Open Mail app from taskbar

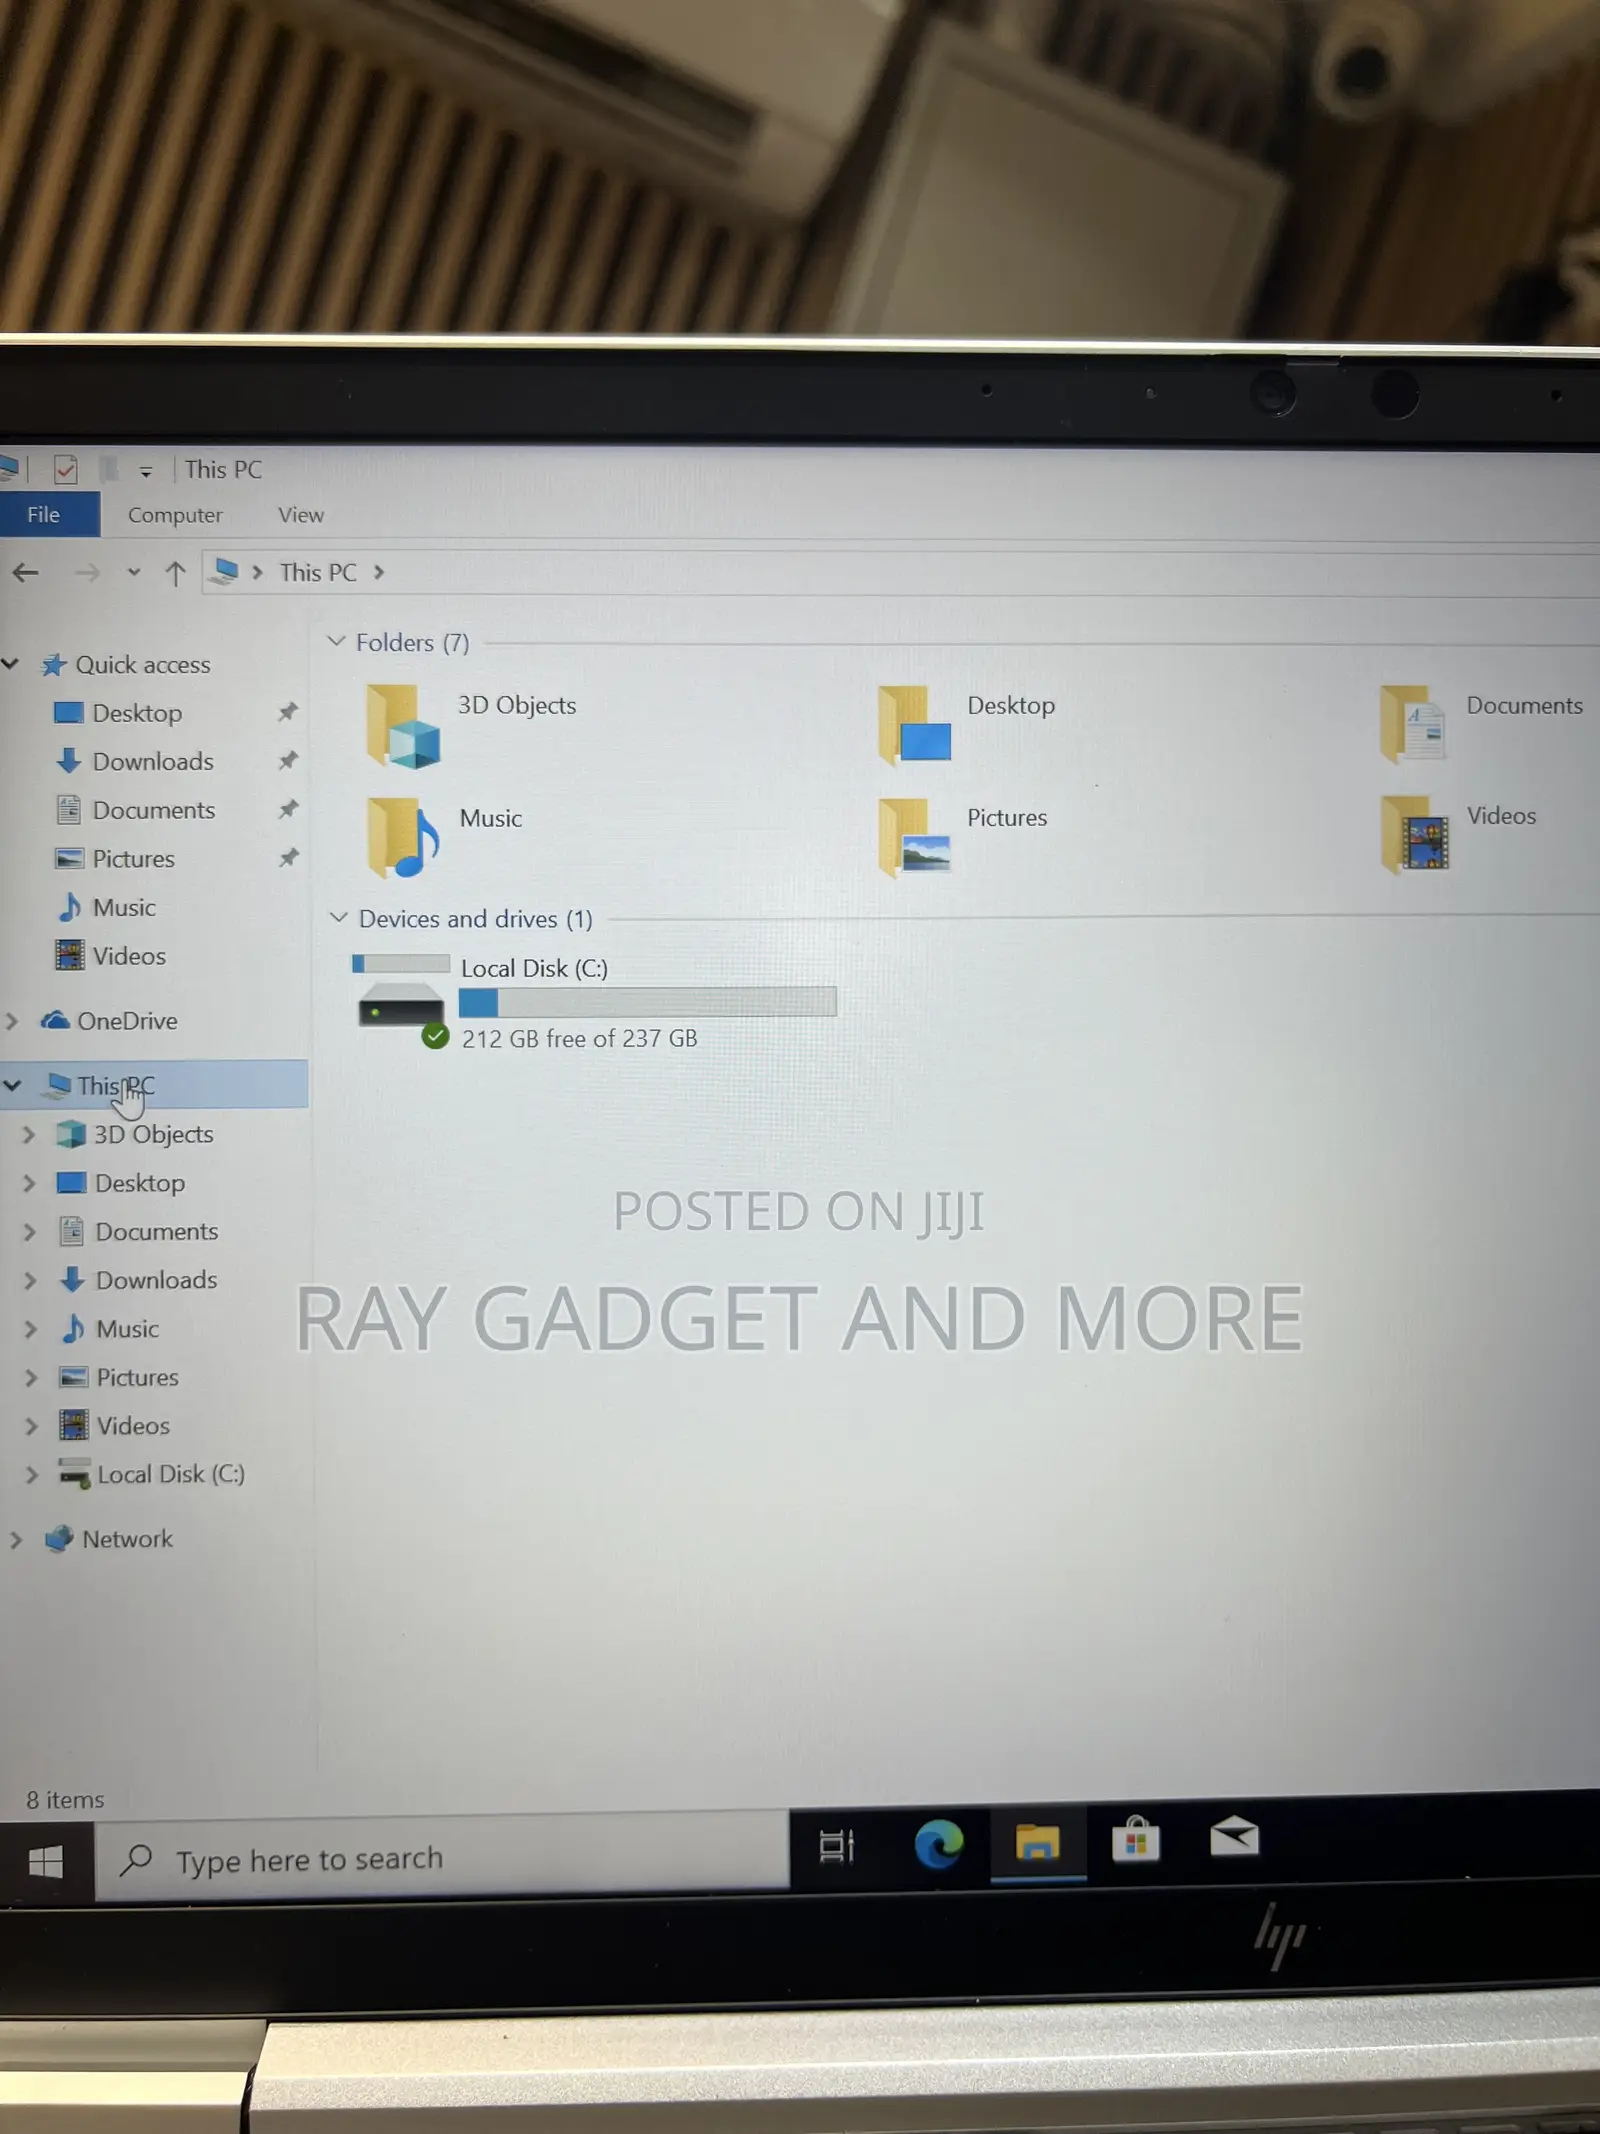1235,1837
